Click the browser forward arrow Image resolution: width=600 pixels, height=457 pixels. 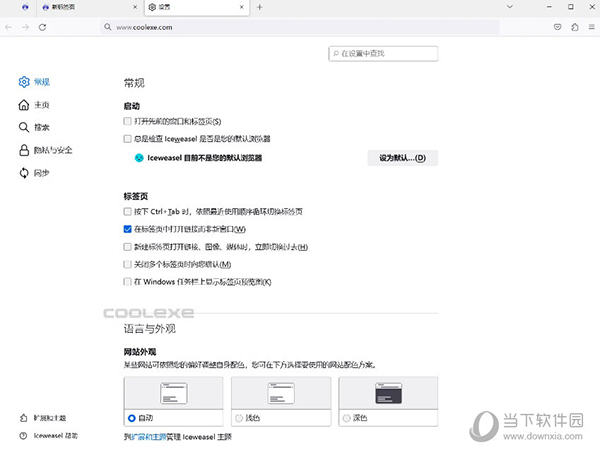25,27
